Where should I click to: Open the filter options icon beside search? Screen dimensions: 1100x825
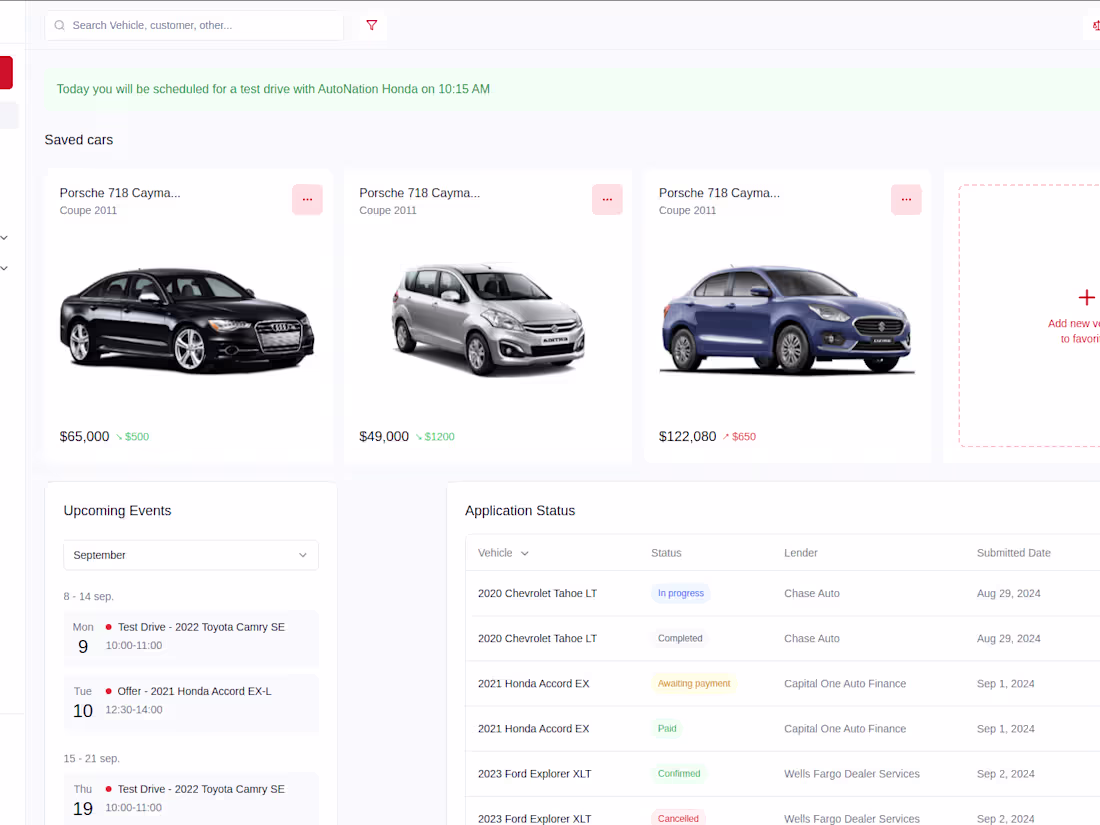(371, 24)
